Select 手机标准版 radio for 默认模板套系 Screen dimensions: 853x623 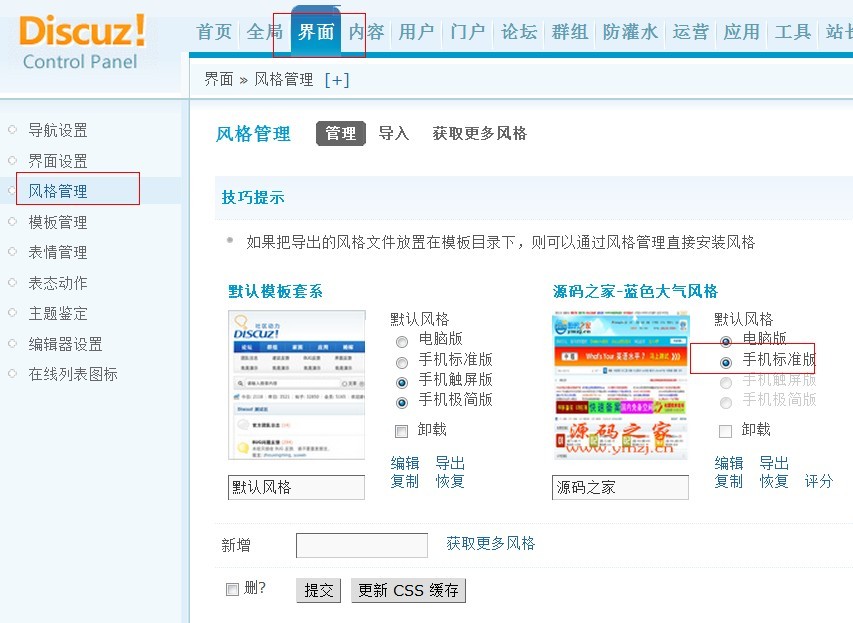pos(402,362)
